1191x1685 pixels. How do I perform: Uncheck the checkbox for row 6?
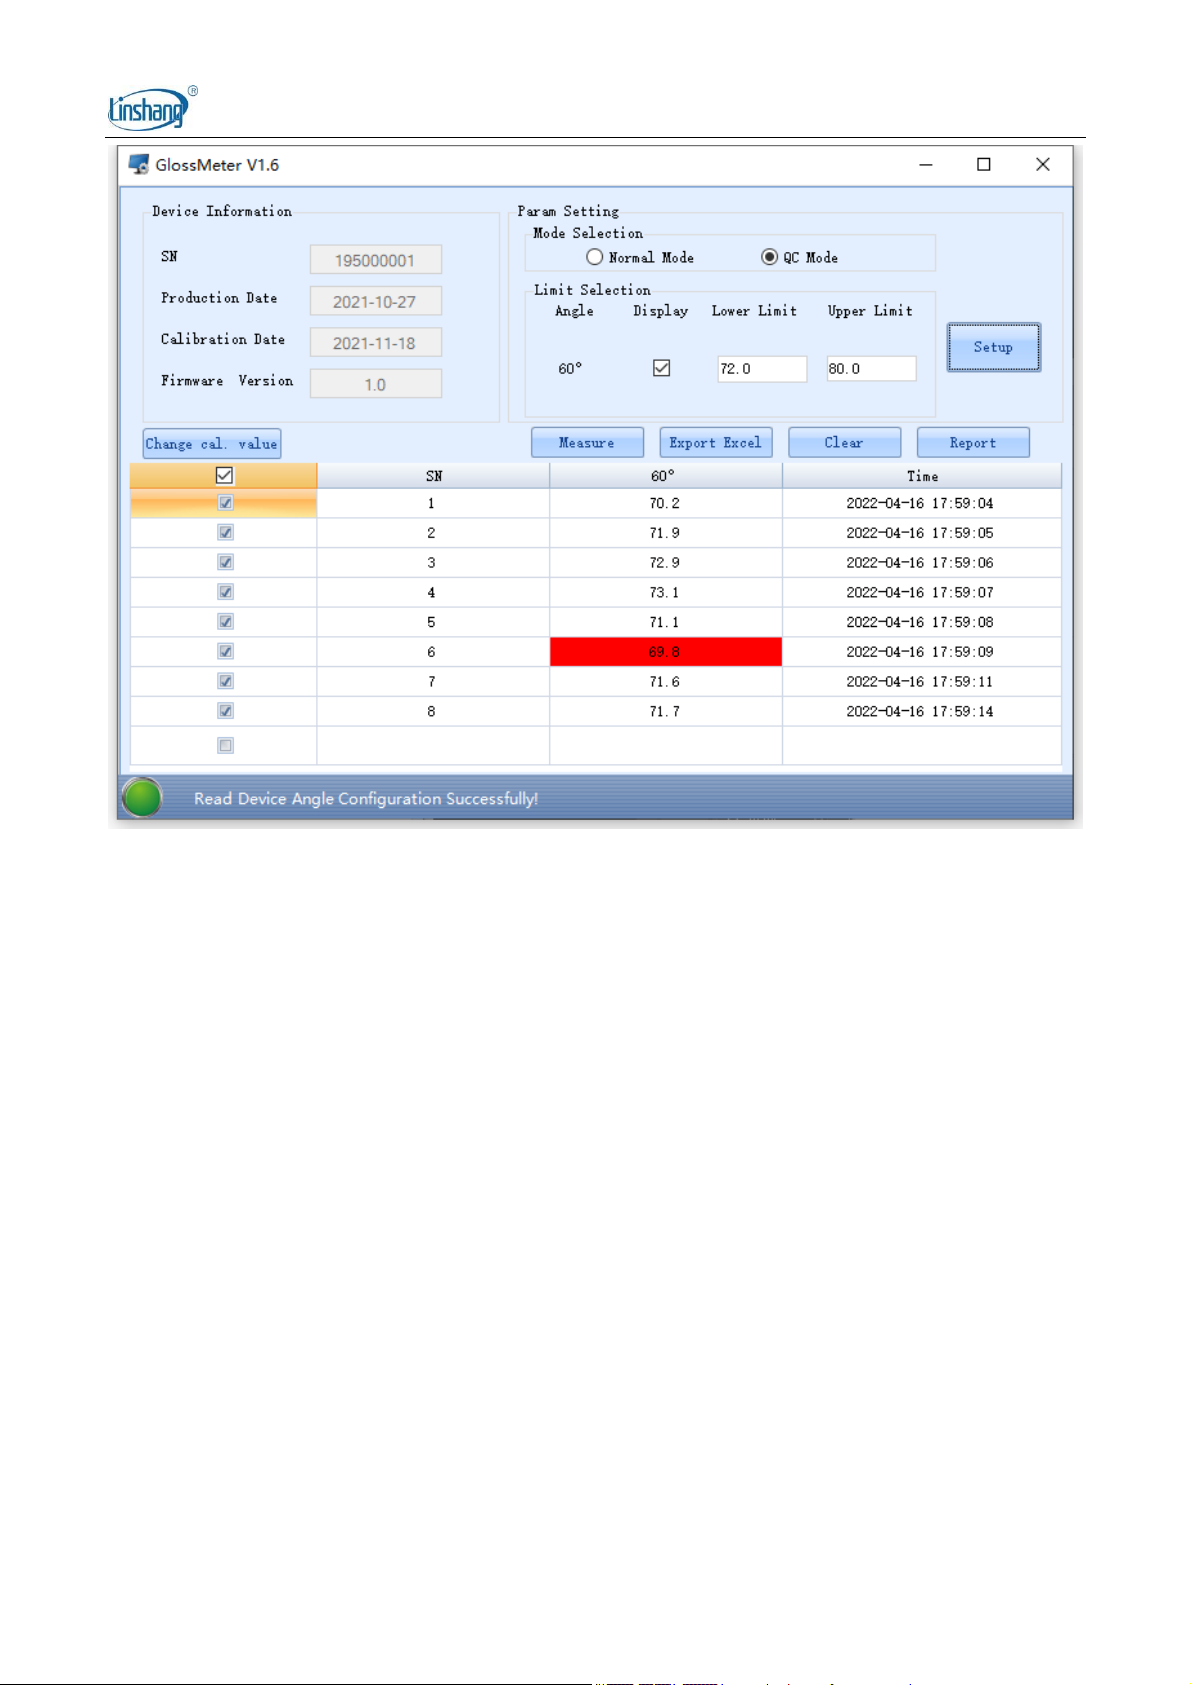[x=225, y=651]
